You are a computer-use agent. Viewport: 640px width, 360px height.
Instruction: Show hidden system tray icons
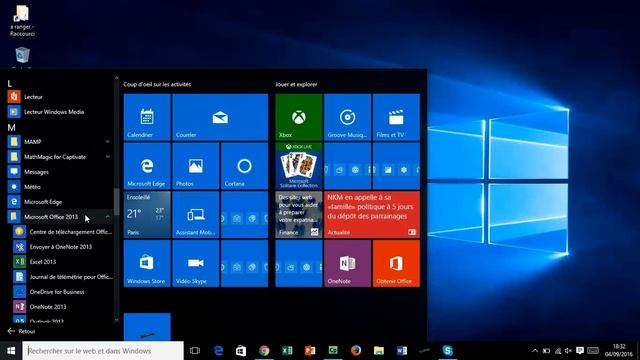(535, 351)
